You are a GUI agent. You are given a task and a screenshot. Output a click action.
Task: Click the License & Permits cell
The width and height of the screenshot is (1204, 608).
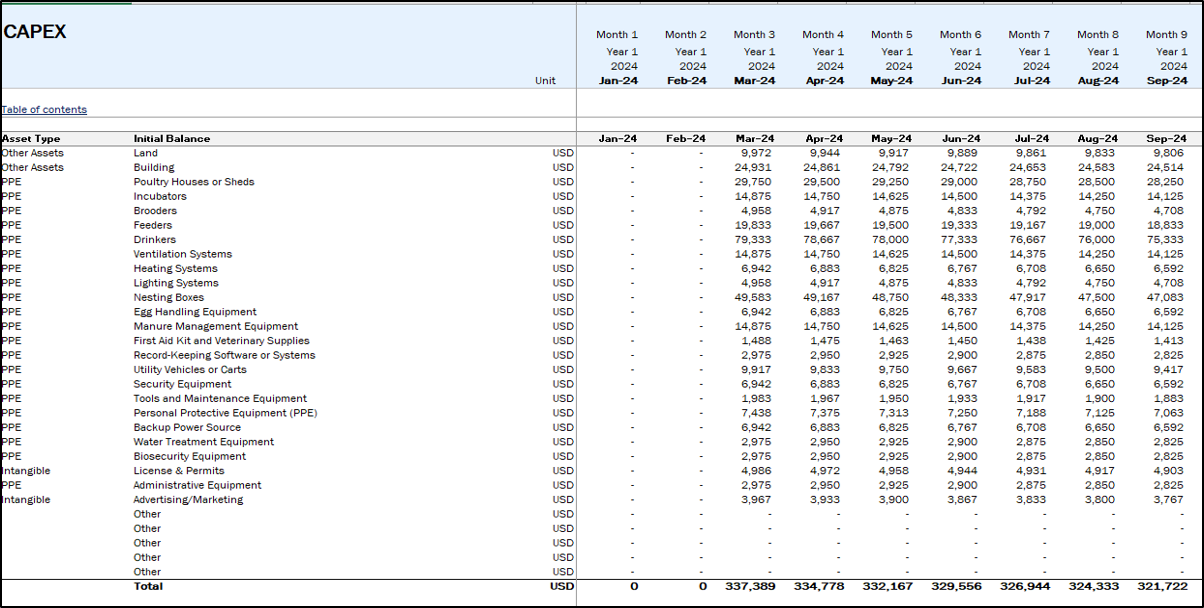tap(179, 471)
